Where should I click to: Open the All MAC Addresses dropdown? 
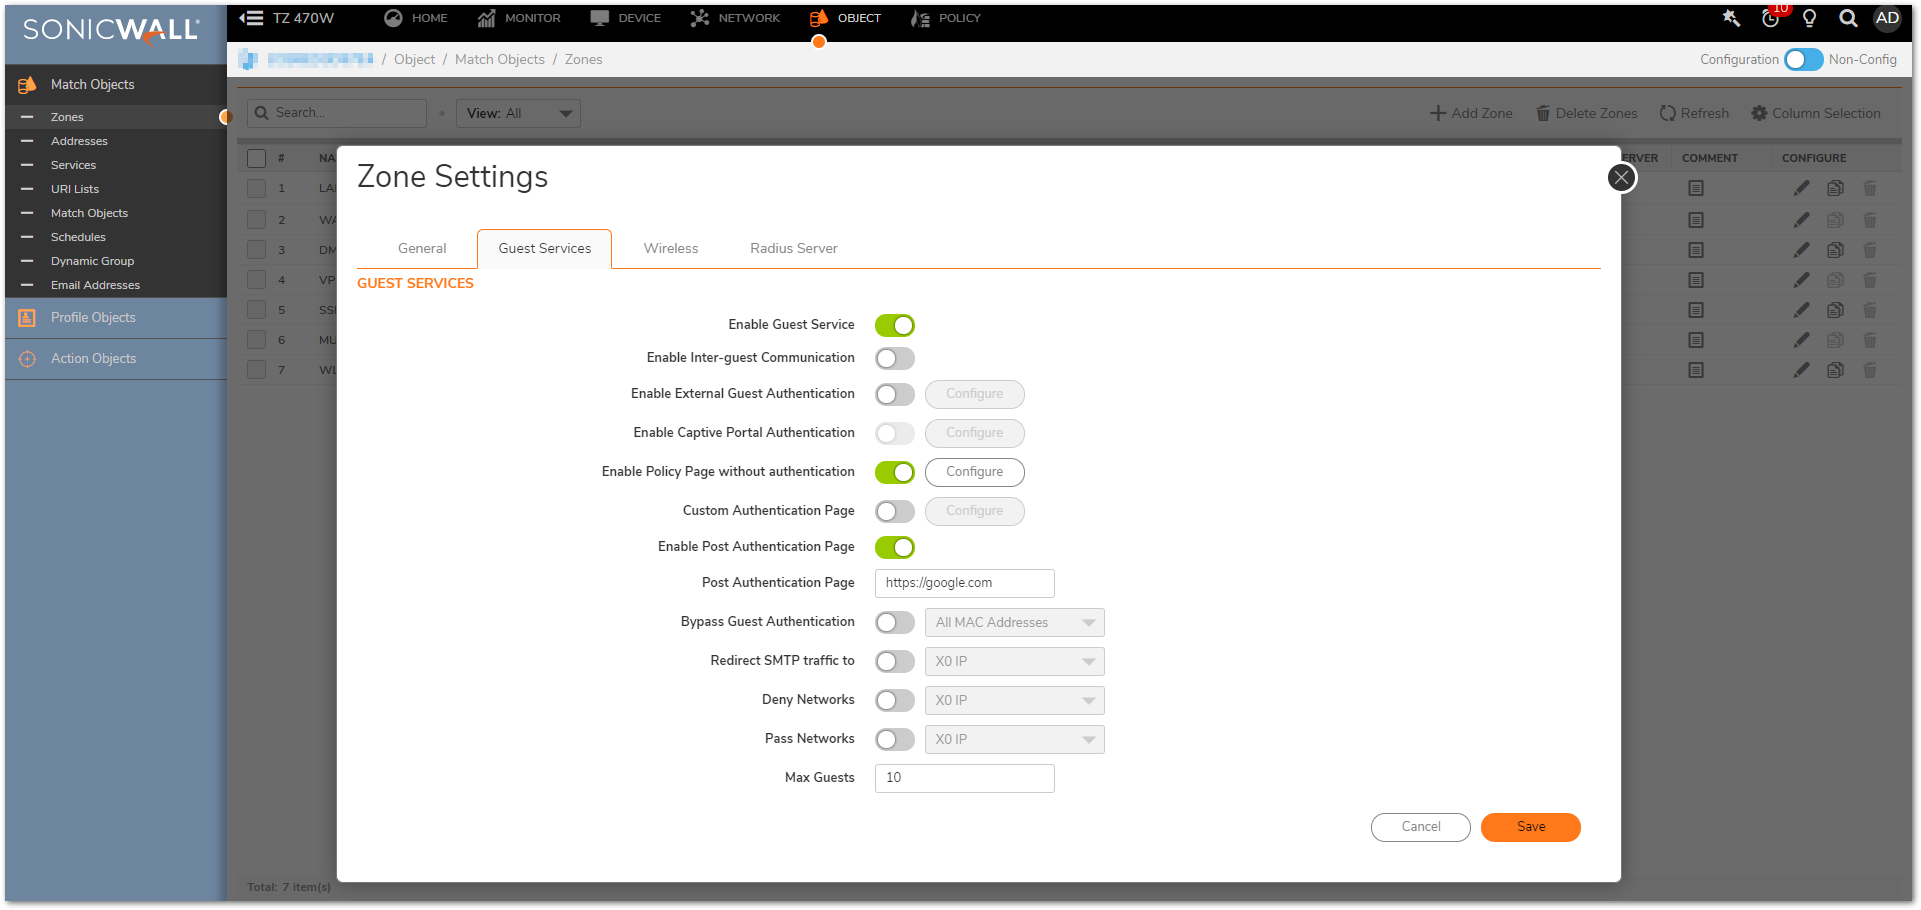tap(1014, 622)
